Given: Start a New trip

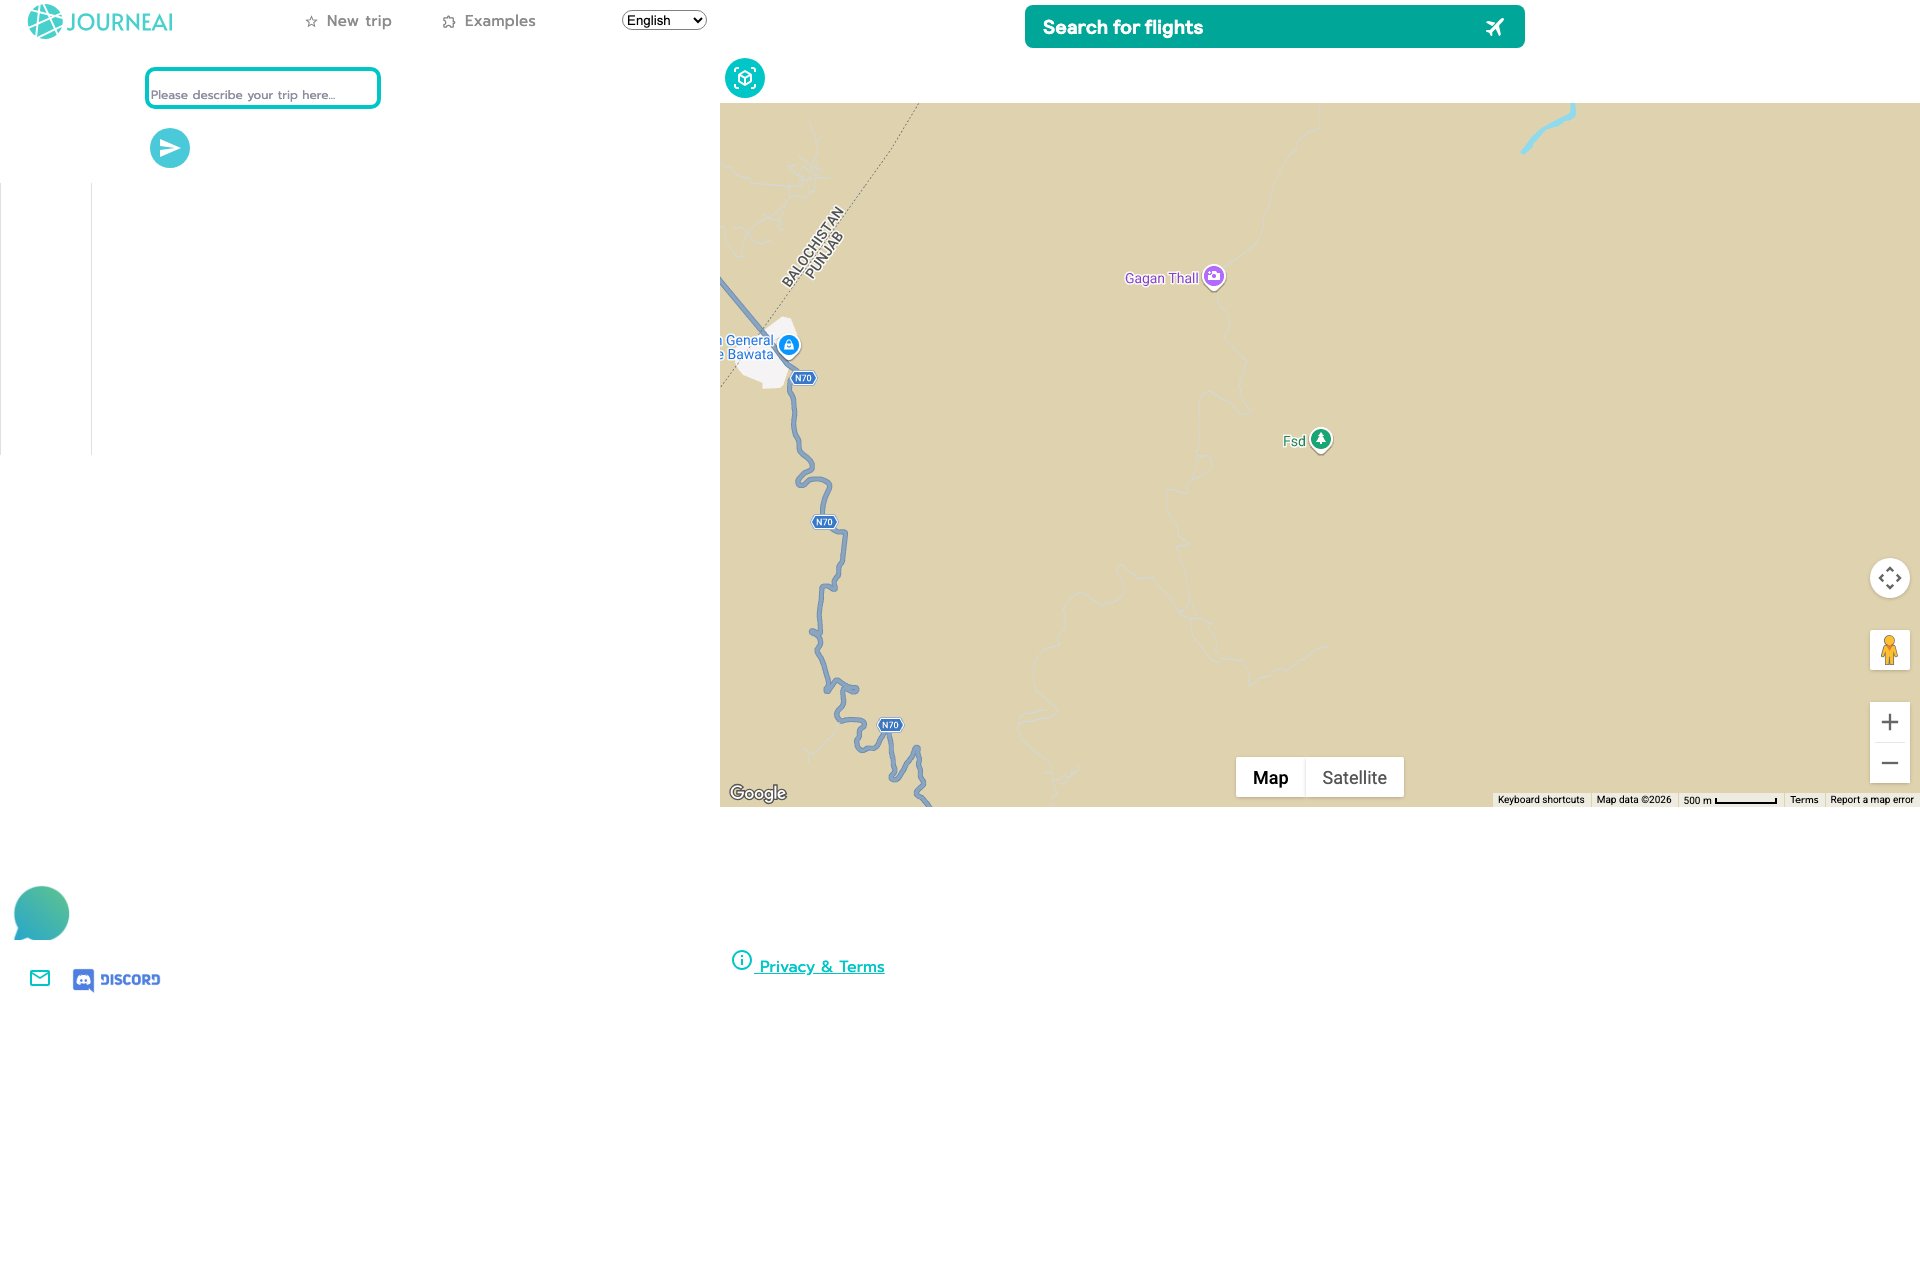Looking at the screenshot, I should 348,21.
